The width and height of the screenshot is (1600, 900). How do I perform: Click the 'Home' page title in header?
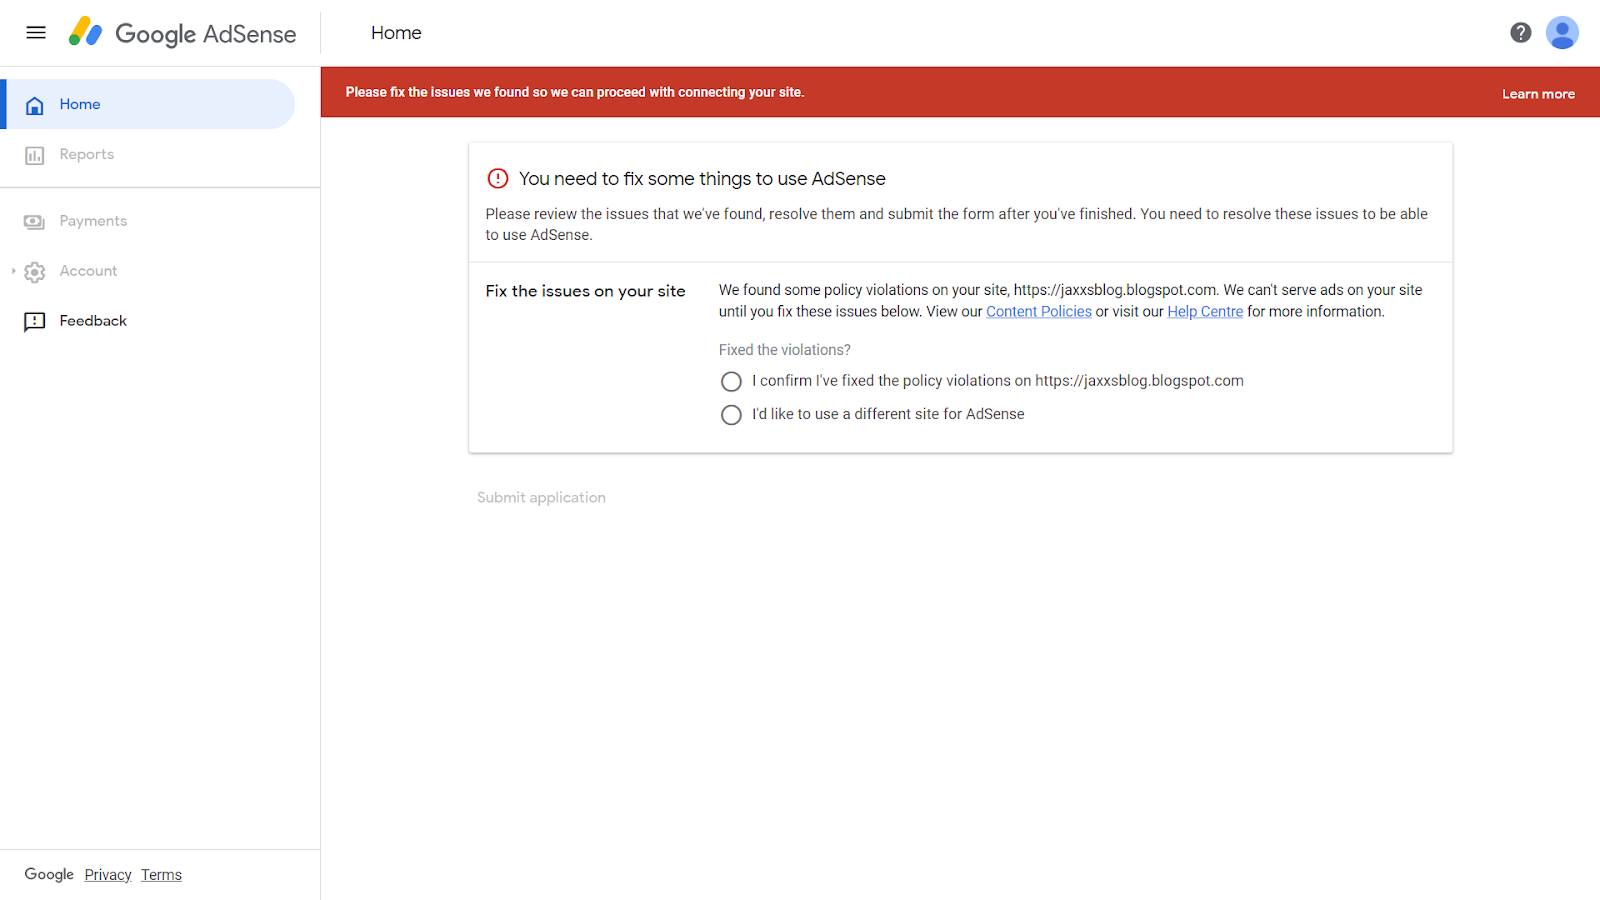click(x=396, y=33)
